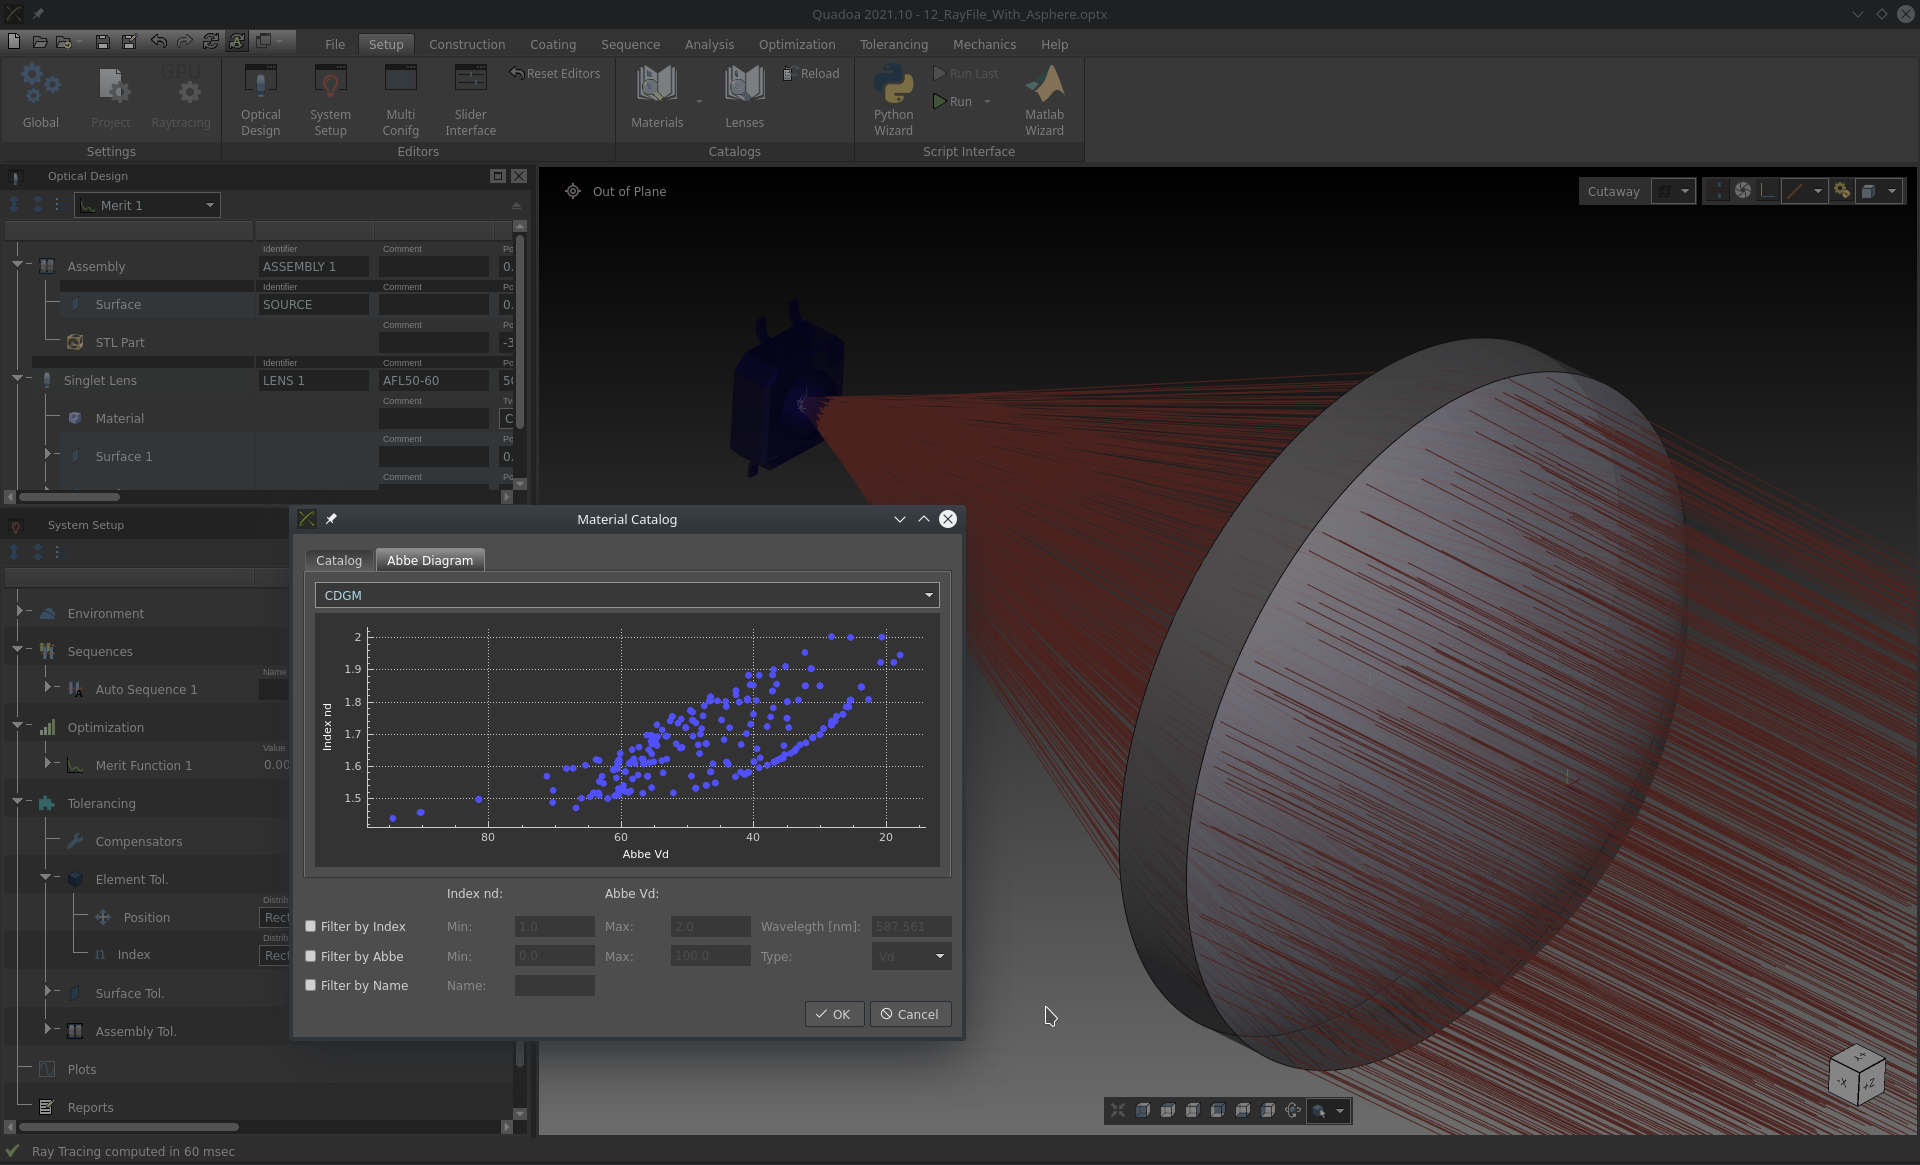The image size is (1920, 1165).
Task: Click OK in Material Catalog
Action: [x=834, y=1014]
